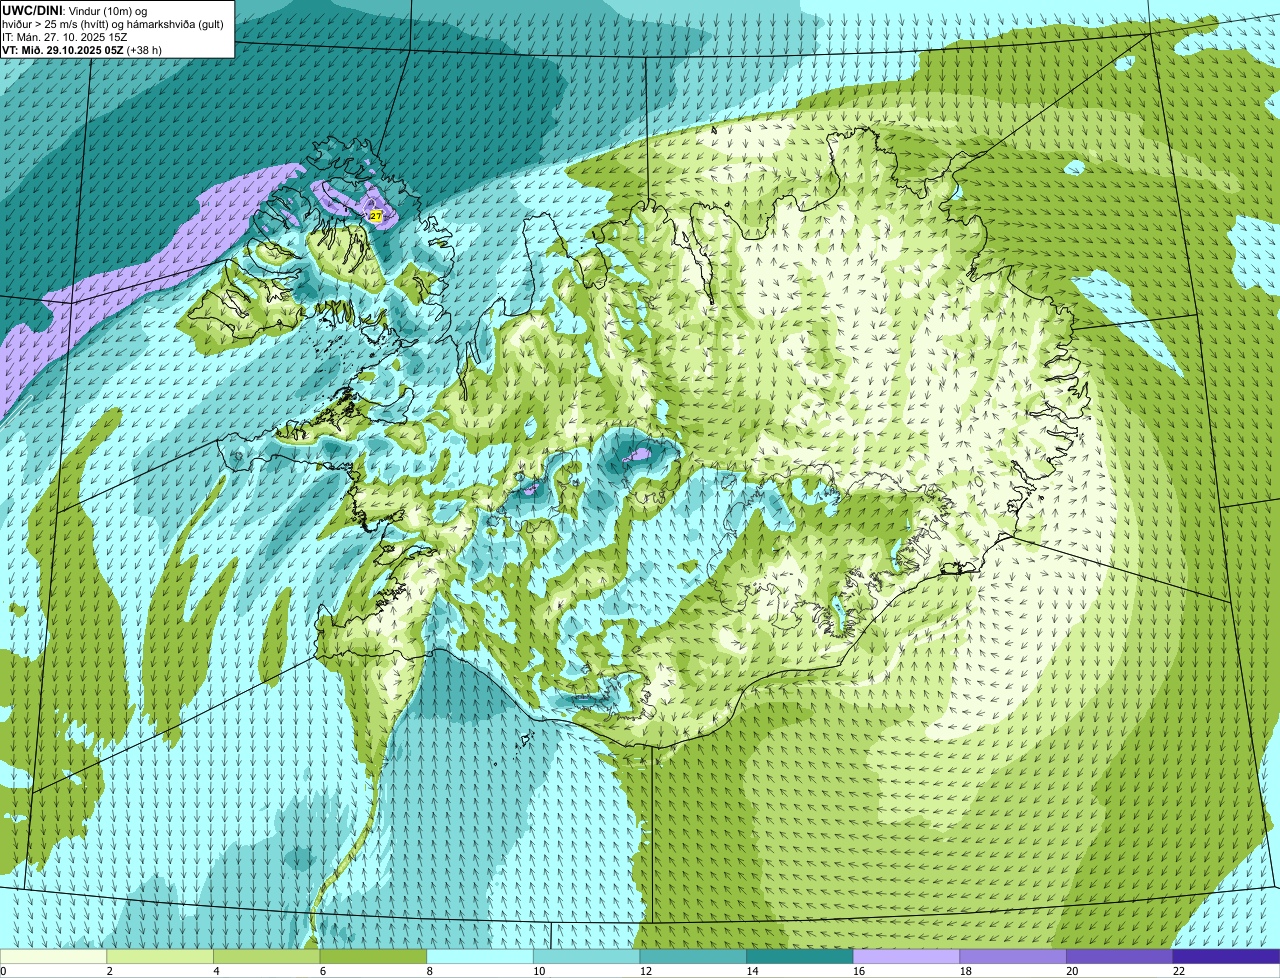This screenshot has width=1280, height=978.
Task: Click the 'VT: Mið. 29.10.2025 05Z (+38 h)' line
Action: pyautogui.click(x=82, y=50)
